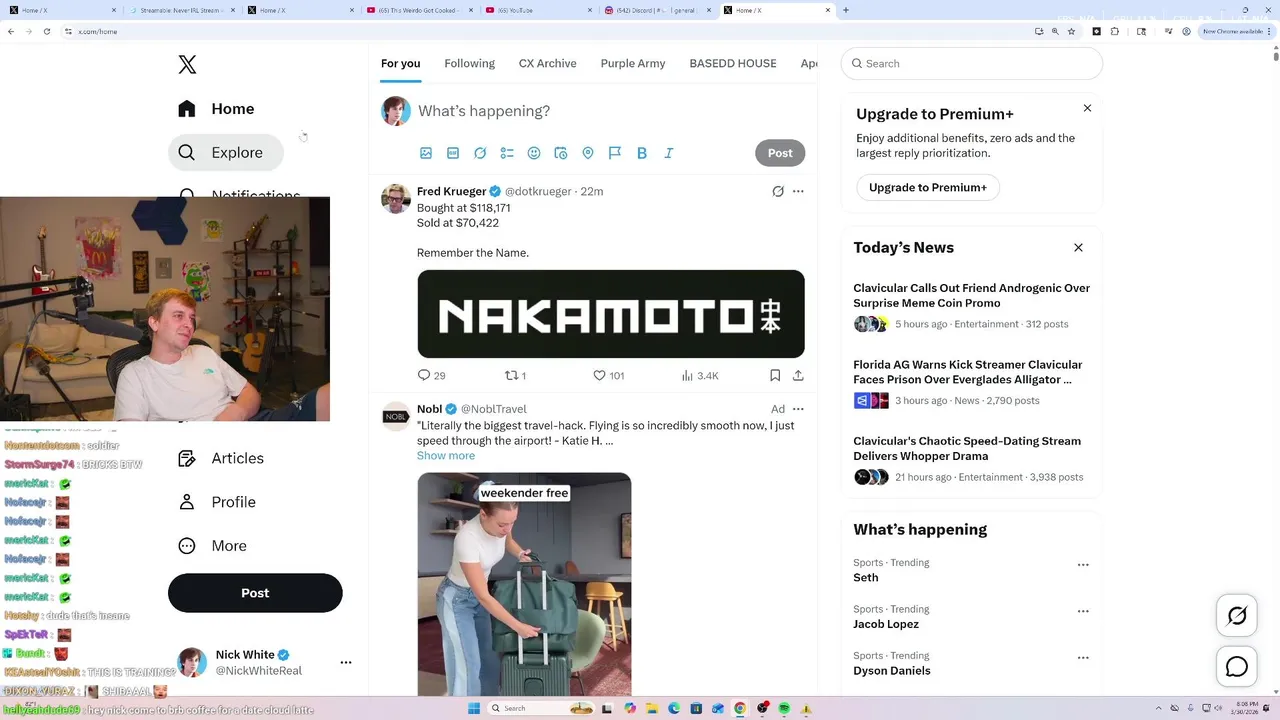Image resolution: width=1280 pixels, height=720 pixels.
Task: Click the black Post button in sidebar
Action: click(255, 593)
